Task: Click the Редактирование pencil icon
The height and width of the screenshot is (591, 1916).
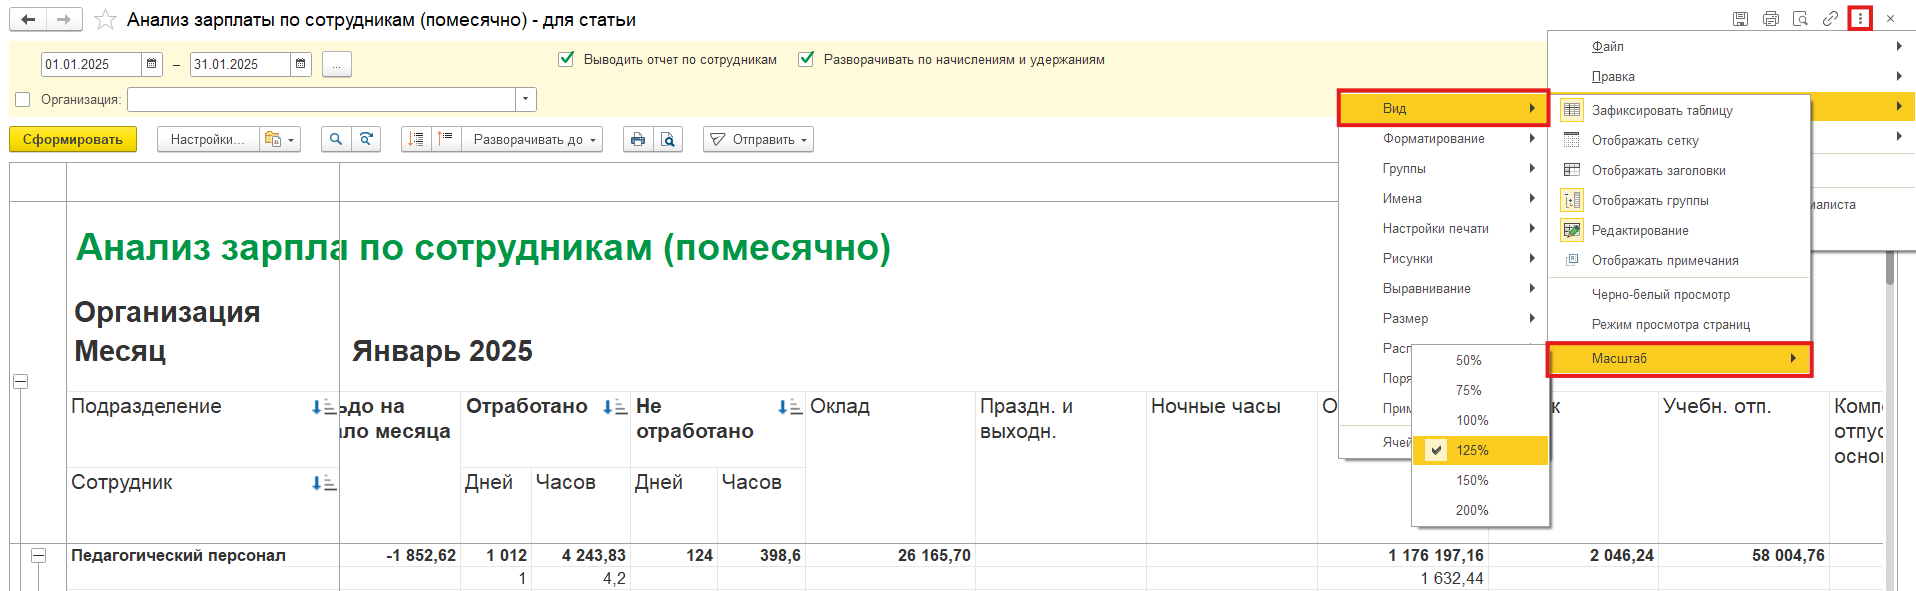Action: tap(1572, 230)
